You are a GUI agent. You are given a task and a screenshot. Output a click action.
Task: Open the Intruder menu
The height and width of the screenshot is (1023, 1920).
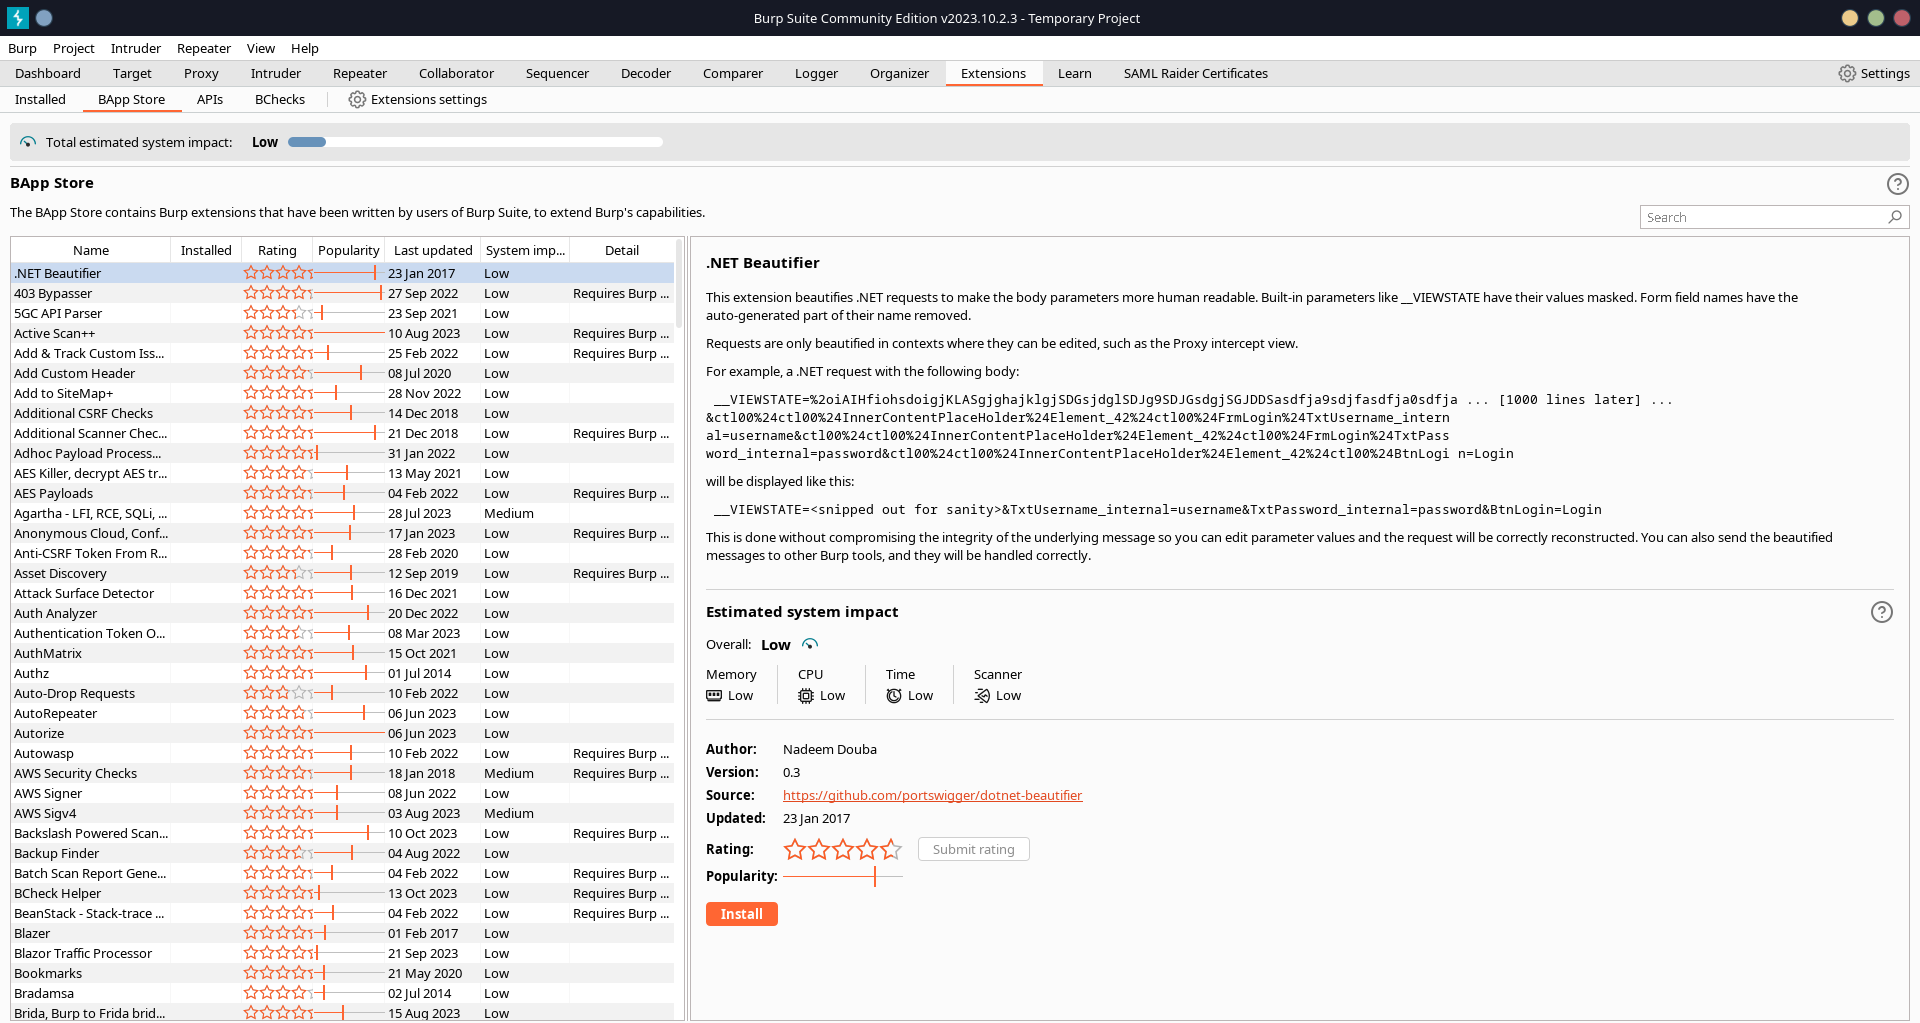click(135, 48)
